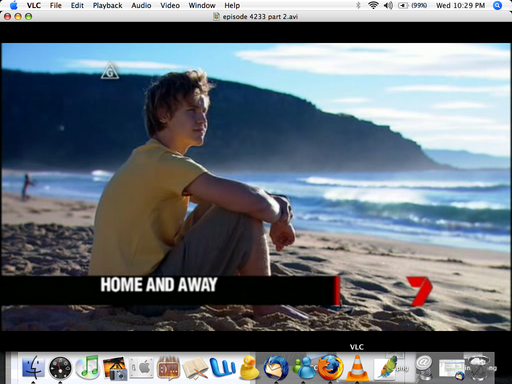Viewport: 512px width, 384px height.
Task: Click the VLC cone icon in Dock
Action: tap(357, 368)
